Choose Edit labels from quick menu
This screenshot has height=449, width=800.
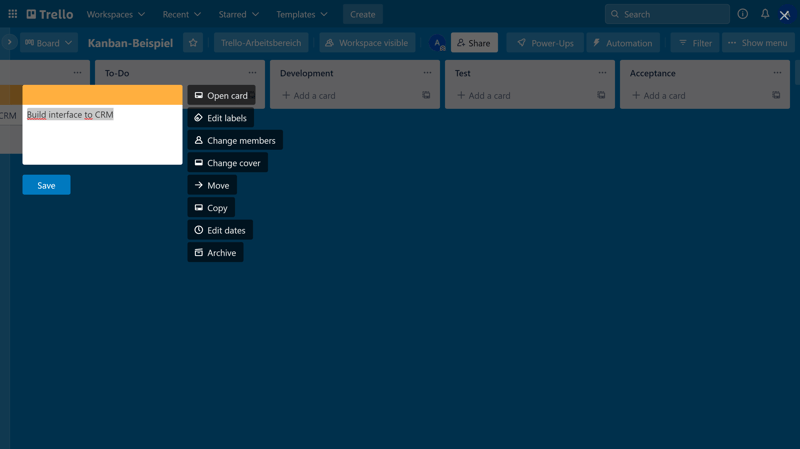tap(221, 118)
